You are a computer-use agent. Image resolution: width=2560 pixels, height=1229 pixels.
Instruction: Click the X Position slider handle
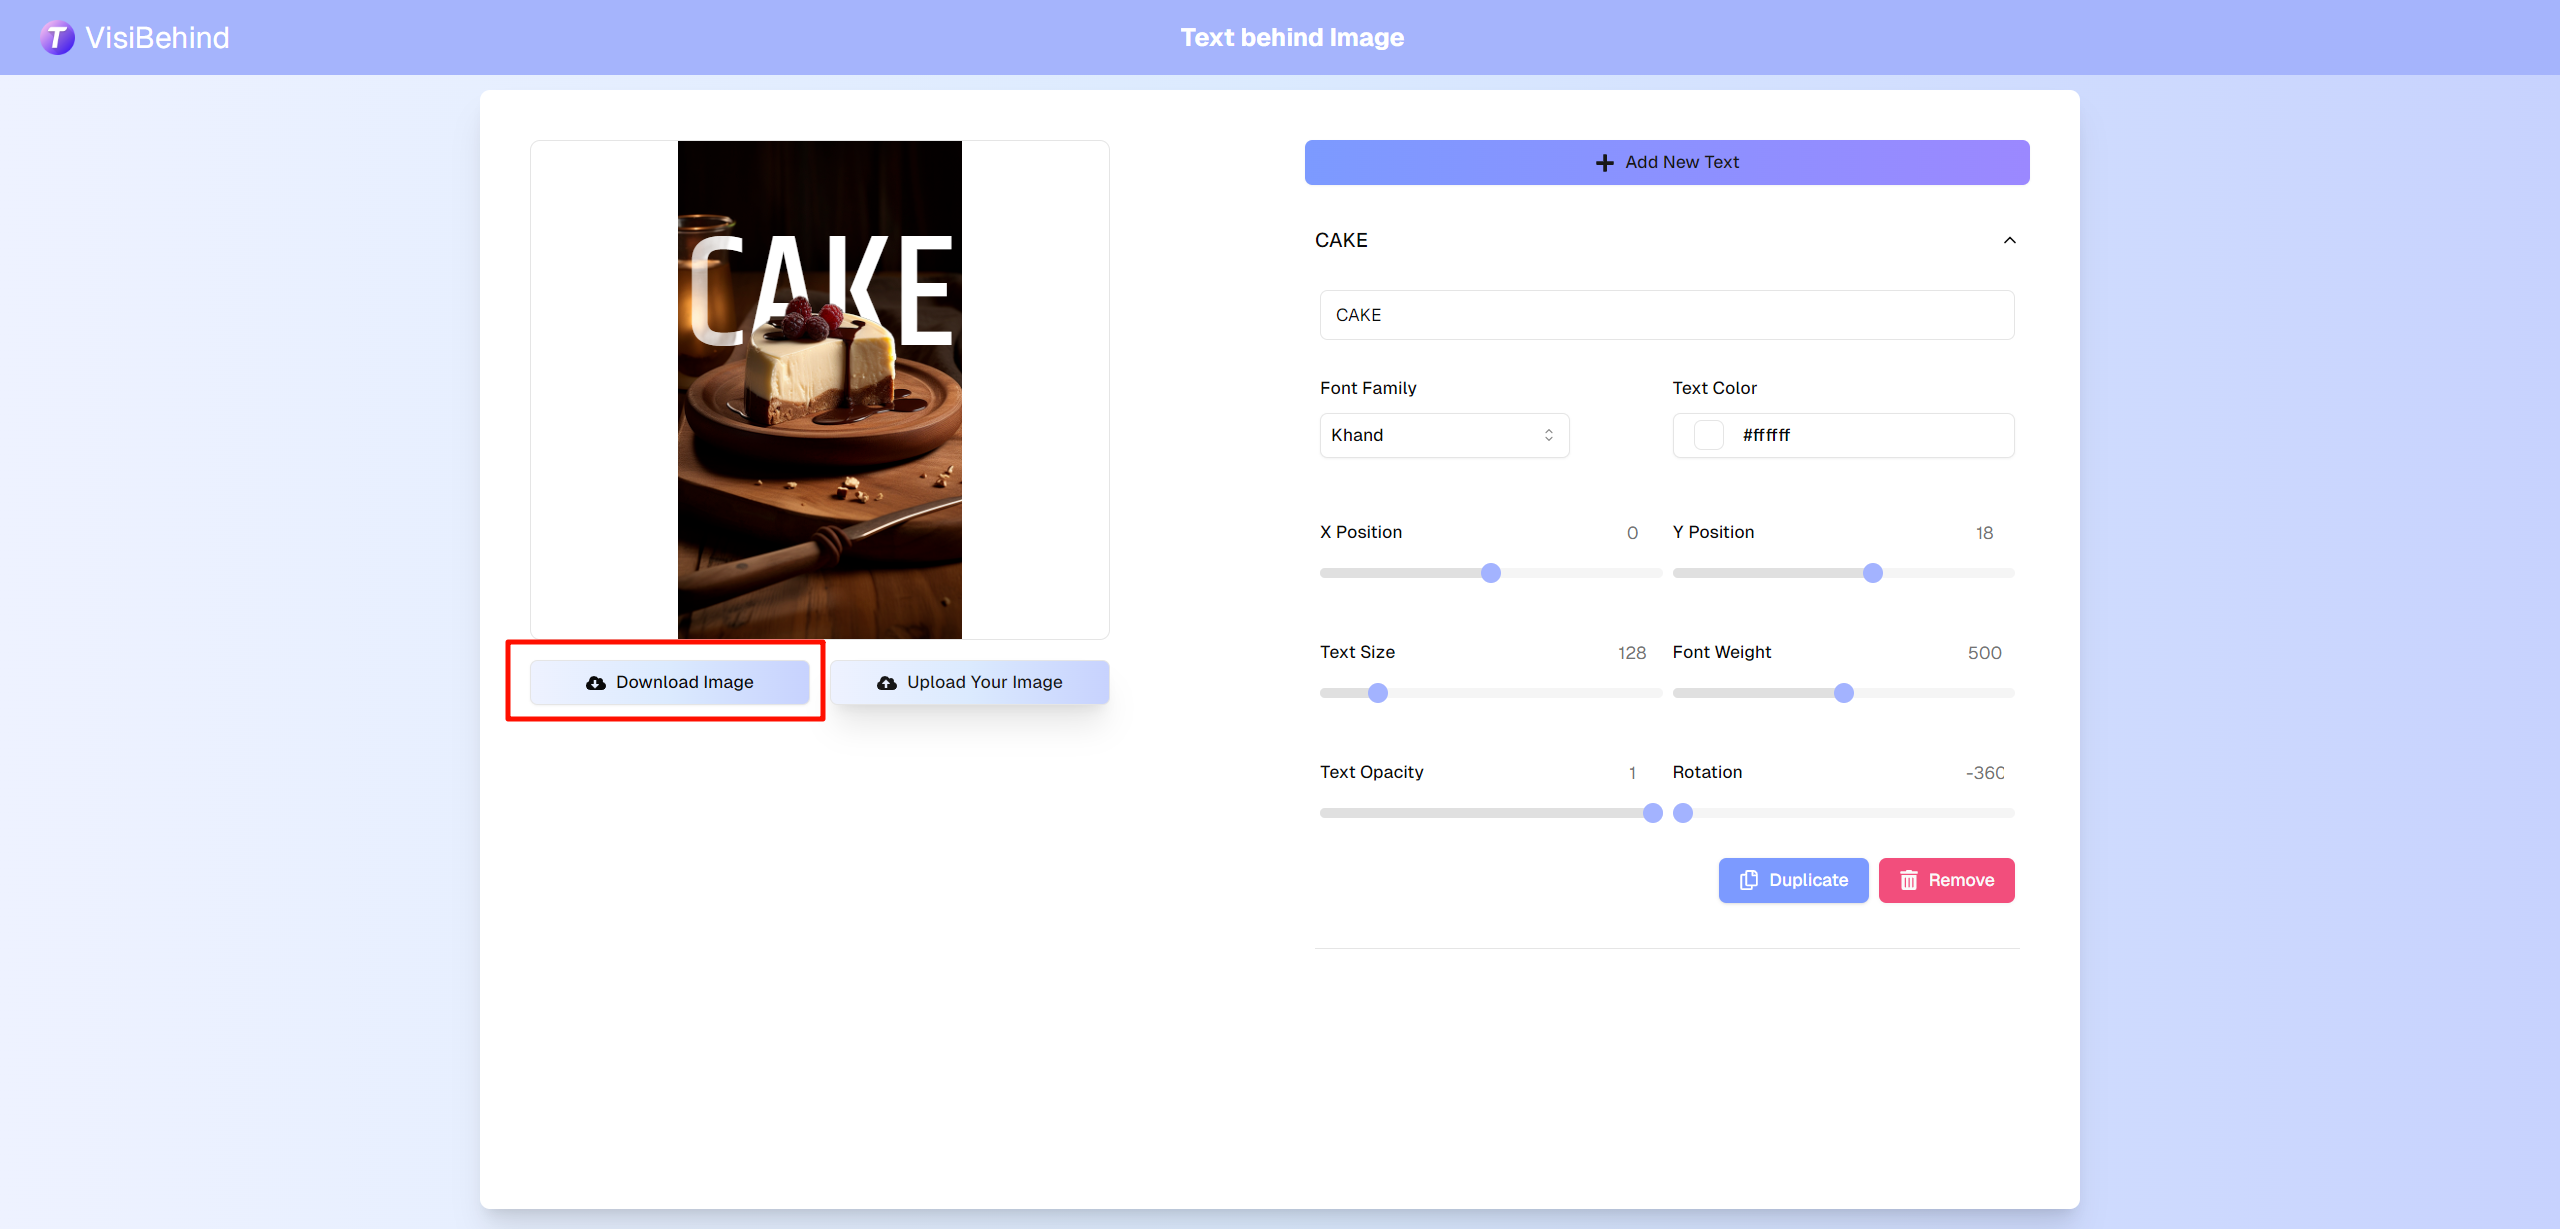pos(1491,573)
